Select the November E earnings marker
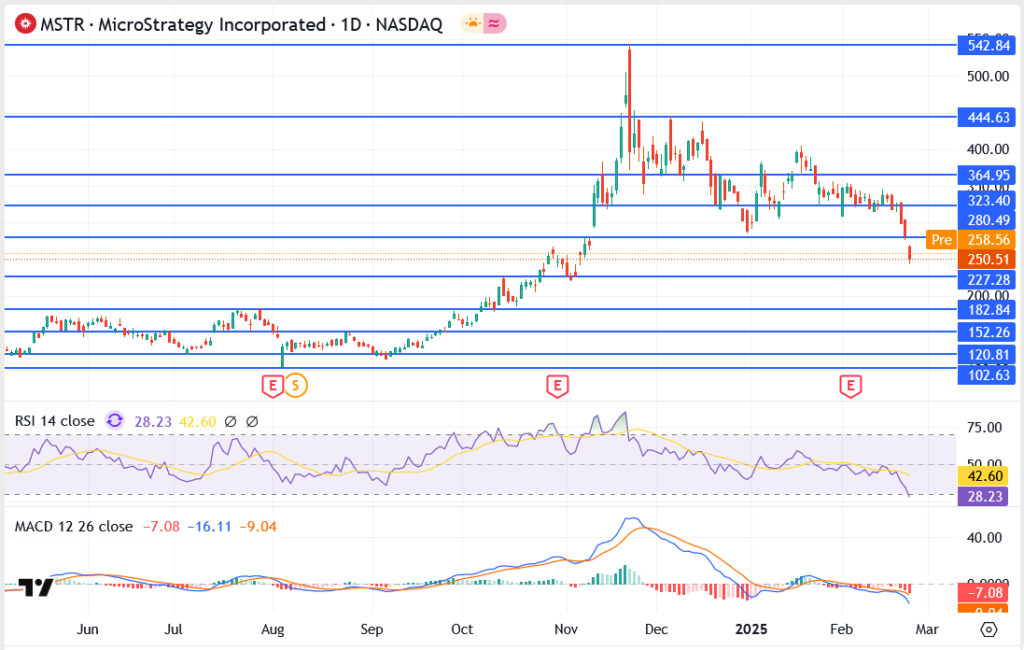1024x650 pixels. point(557,384)
